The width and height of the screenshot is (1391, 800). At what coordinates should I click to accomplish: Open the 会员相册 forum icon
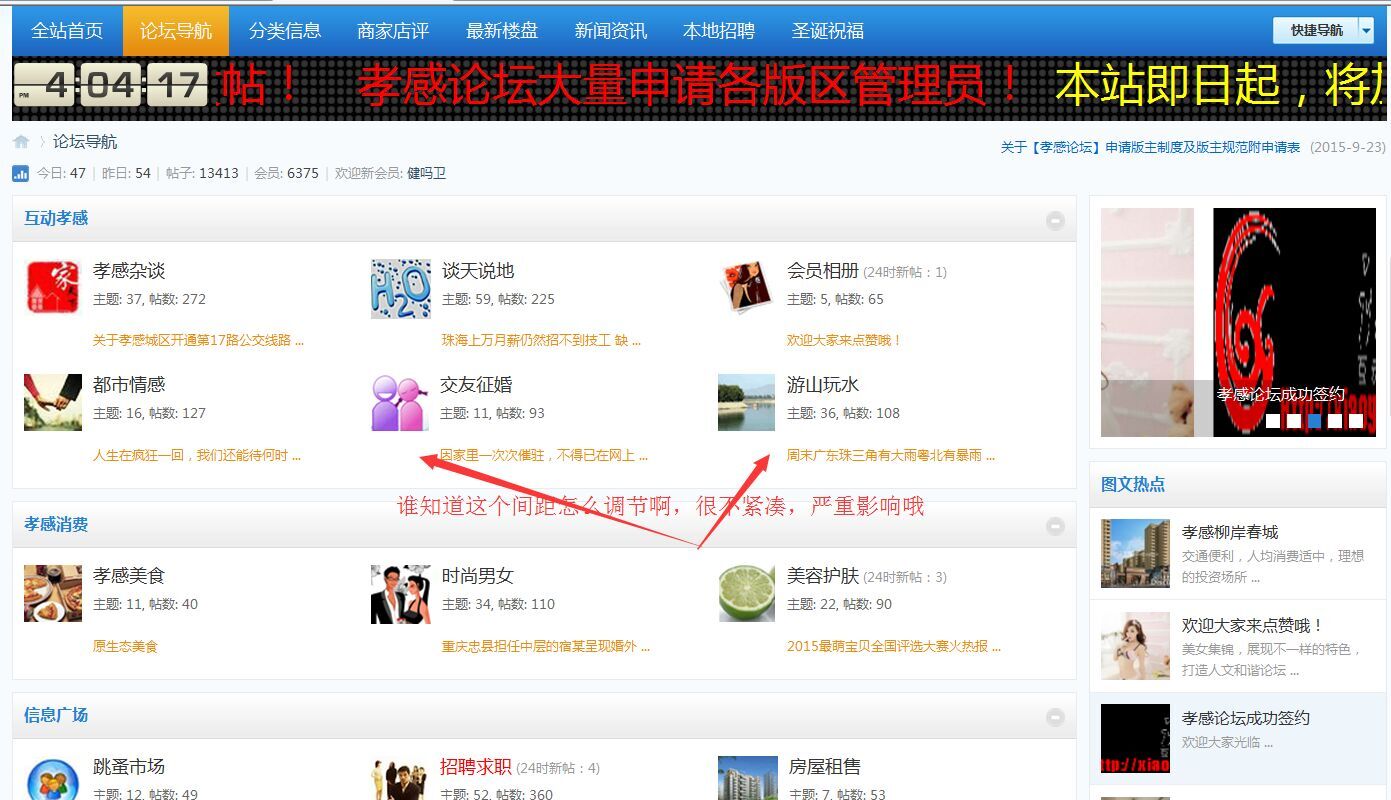[746, 288]
